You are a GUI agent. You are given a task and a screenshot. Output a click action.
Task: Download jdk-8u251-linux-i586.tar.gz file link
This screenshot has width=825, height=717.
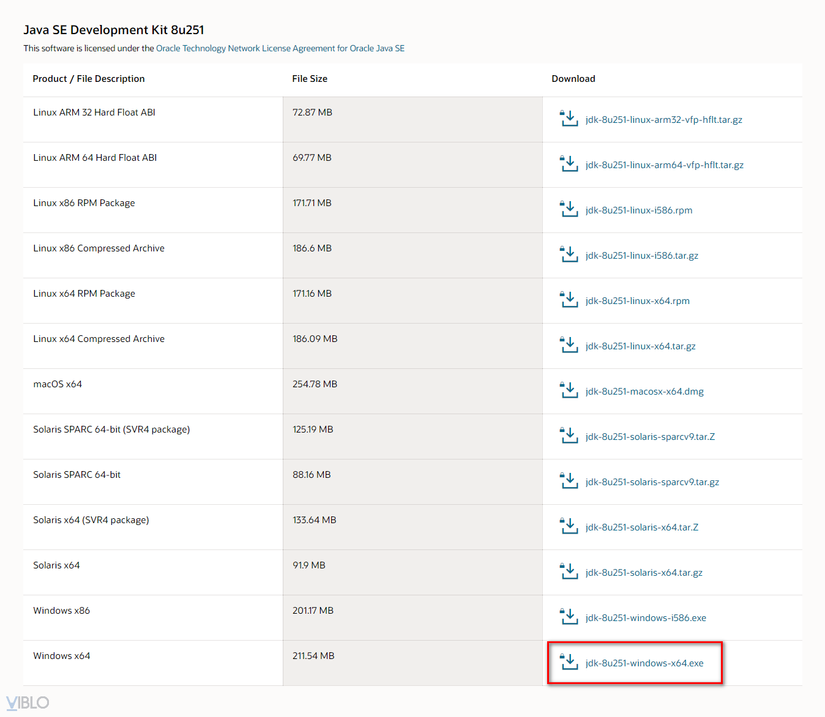(x=641, y=255)
